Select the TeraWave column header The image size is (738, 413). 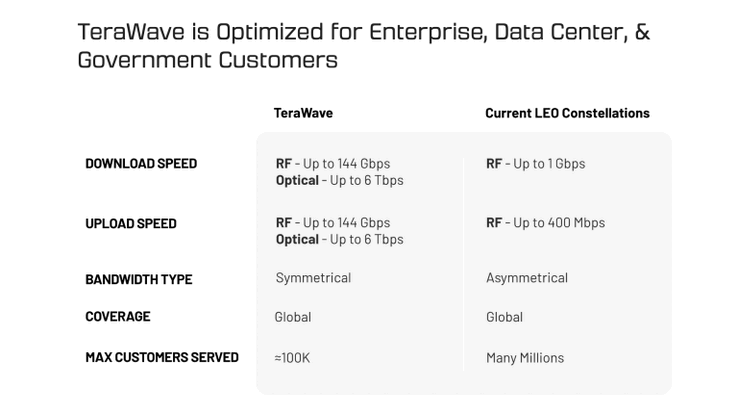coord(303,113)
